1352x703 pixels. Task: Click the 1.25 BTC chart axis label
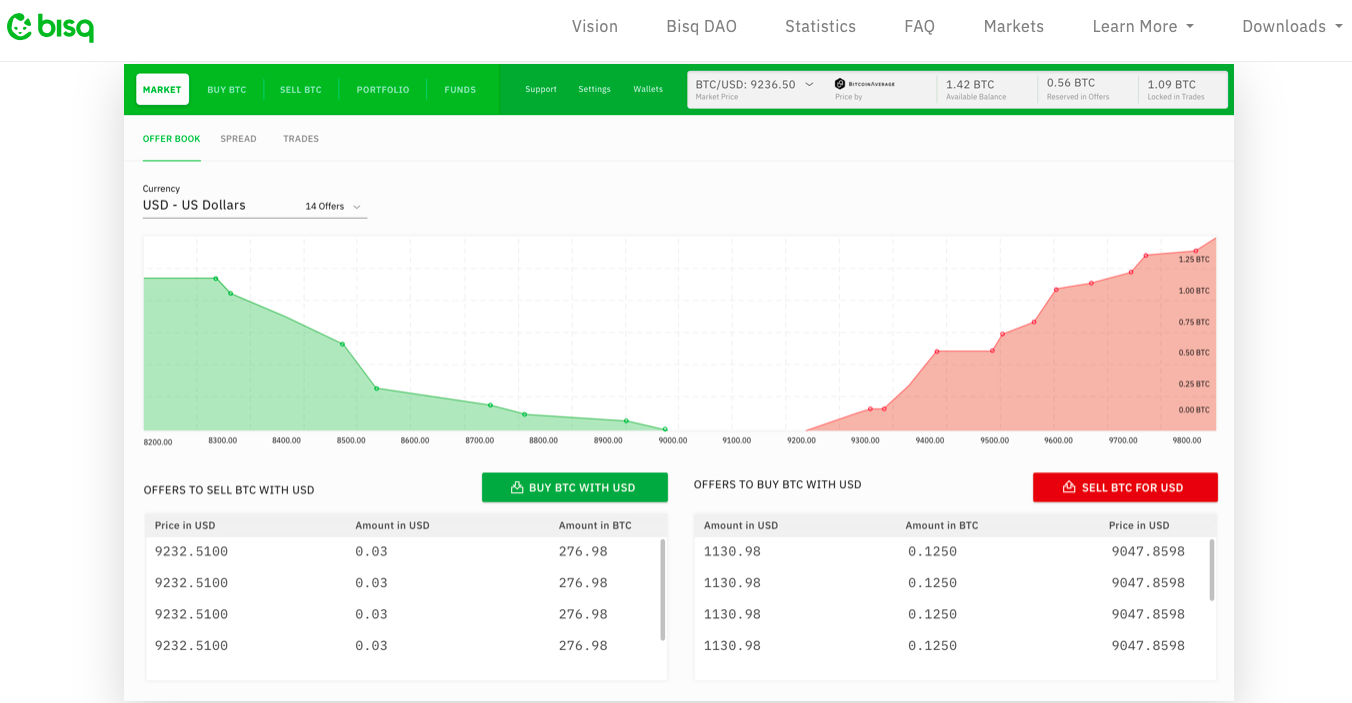click(x=1194, y=260)
